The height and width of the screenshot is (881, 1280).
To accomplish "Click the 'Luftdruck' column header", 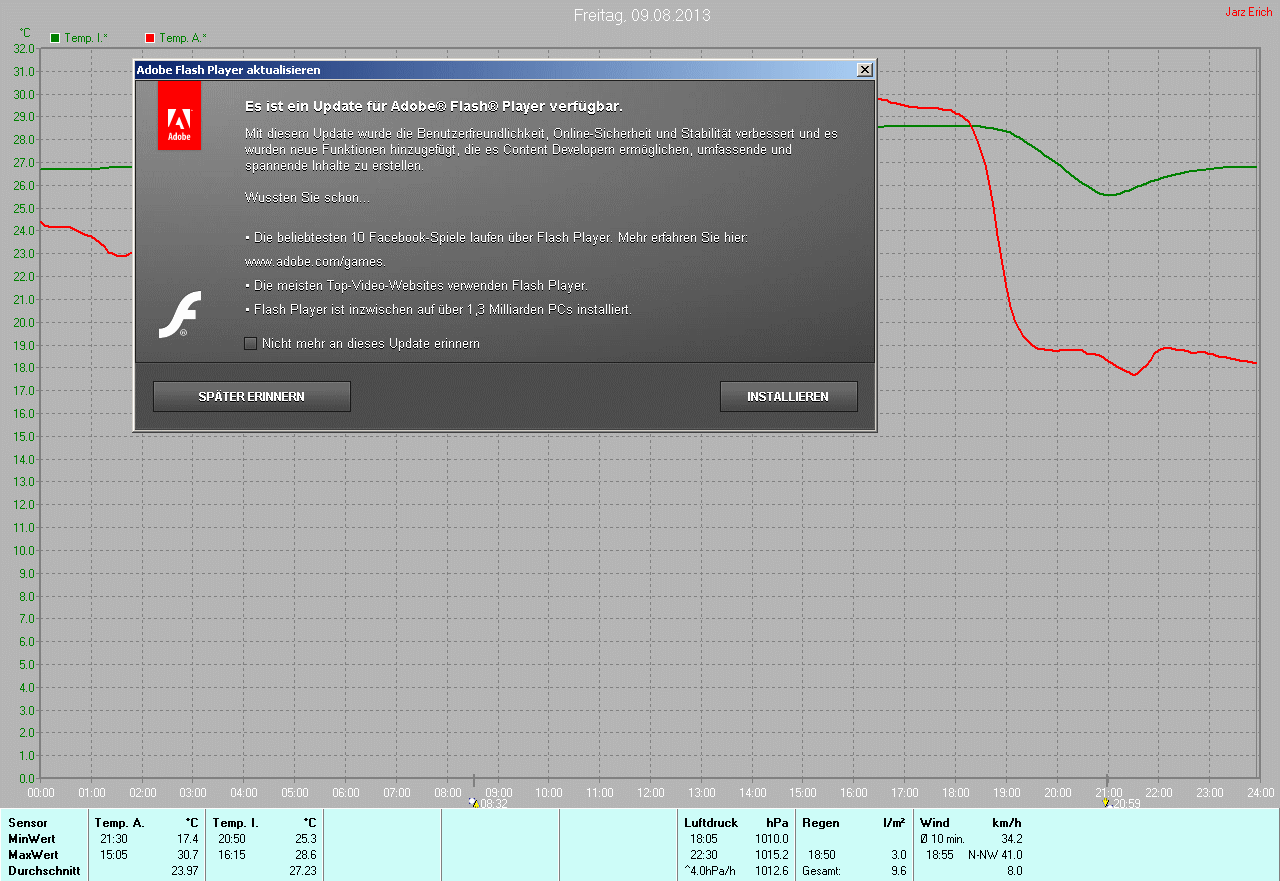I will click(710, 823).
